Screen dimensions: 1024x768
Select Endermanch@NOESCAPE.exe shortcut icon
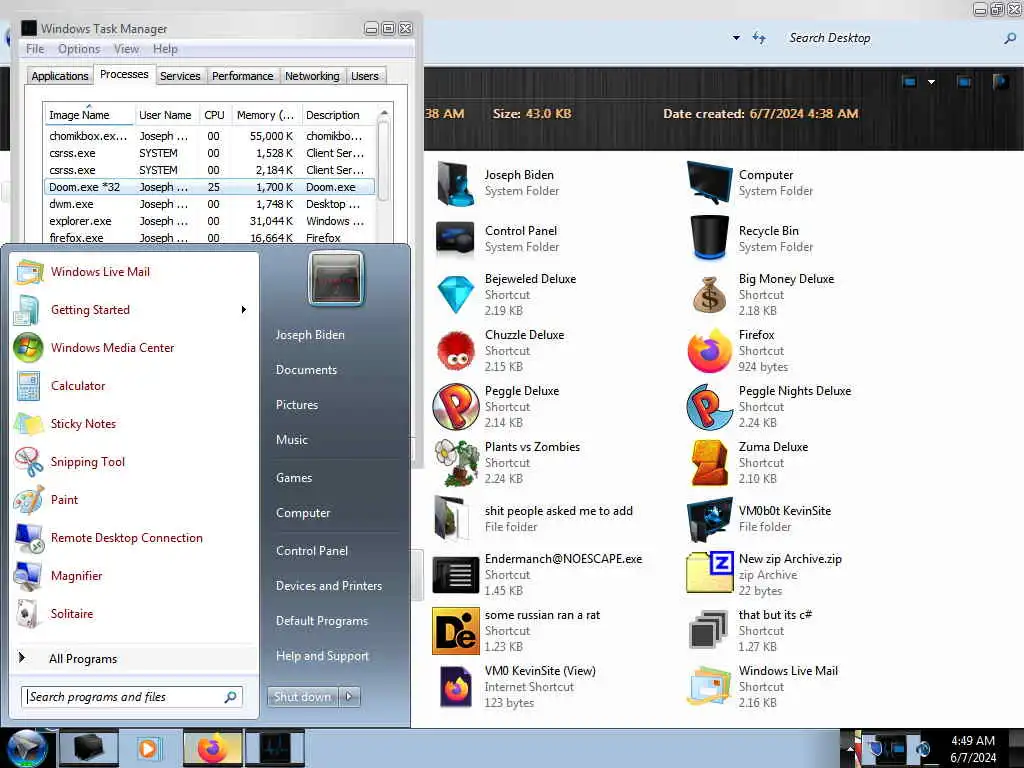coord(455,575)
